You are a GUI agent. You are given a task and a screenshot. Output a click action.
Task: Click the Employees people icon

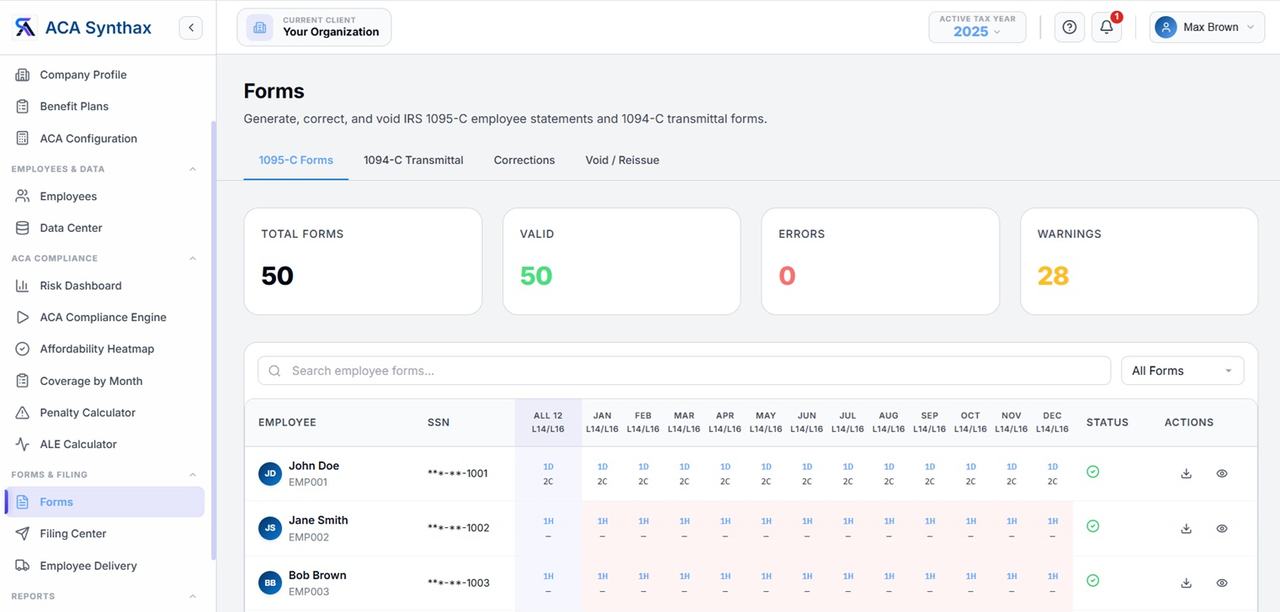22,196
